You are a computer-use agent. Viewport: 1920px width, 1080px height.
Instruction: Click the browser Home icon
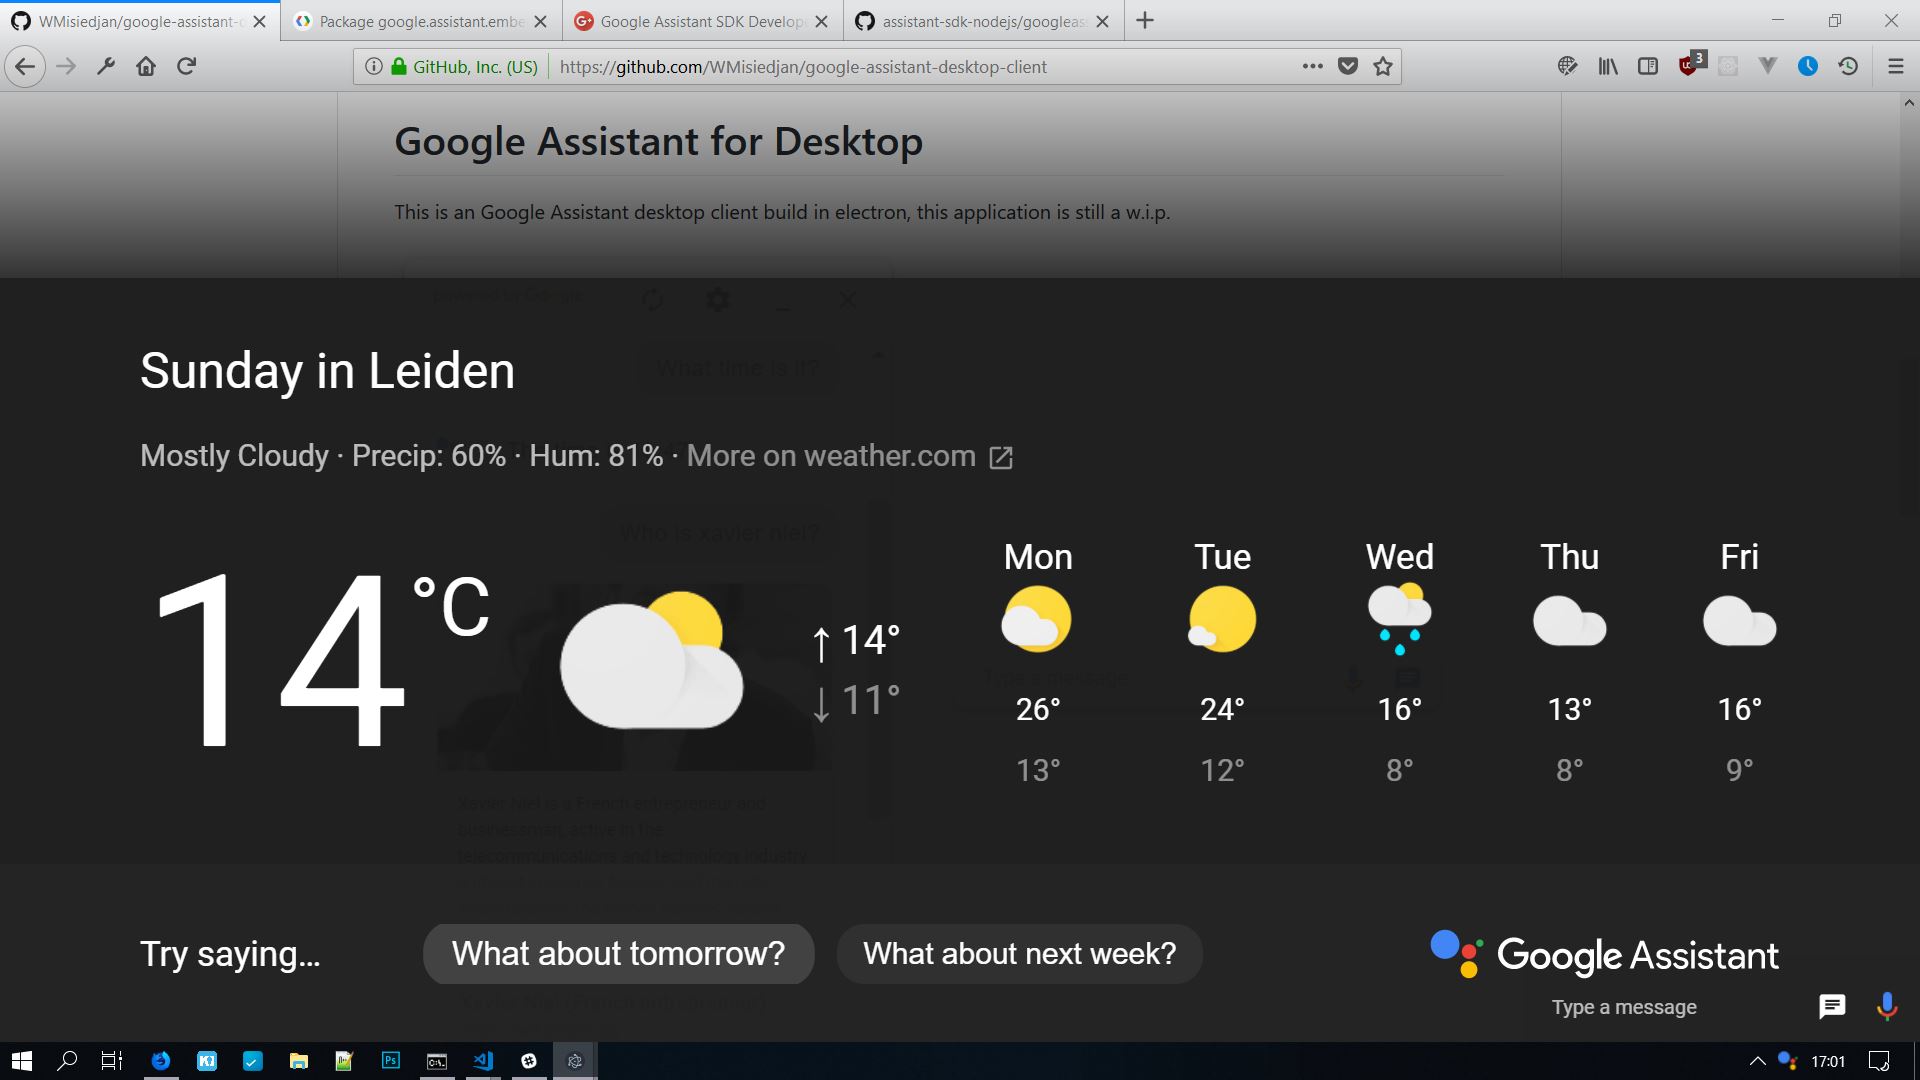pos(146,66)
